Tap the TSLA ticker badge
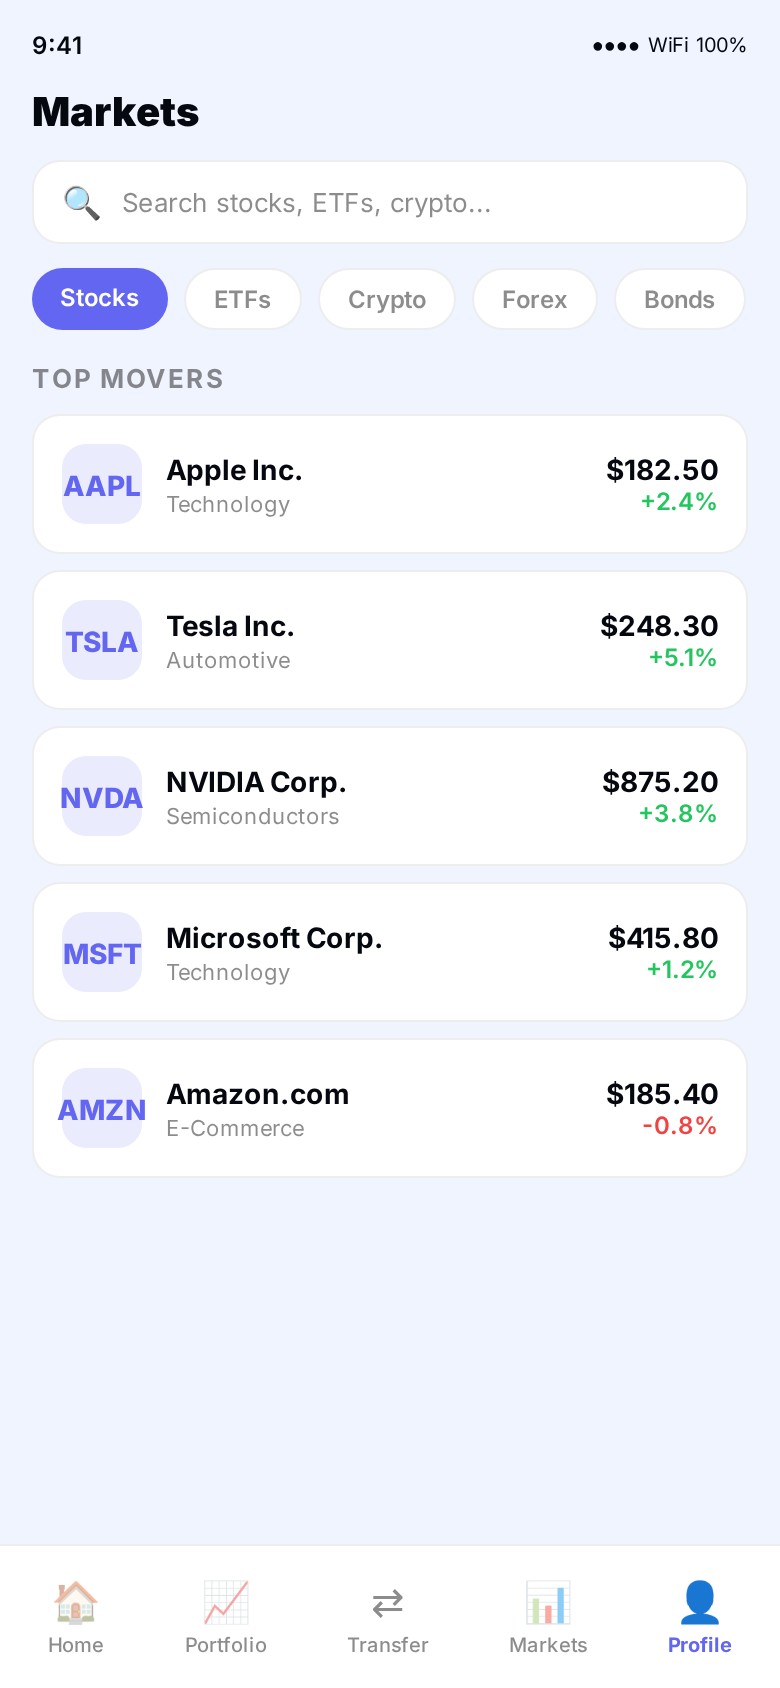This screenshot has height=1688, width=780. pyautogui.click(x=102, y=641)
